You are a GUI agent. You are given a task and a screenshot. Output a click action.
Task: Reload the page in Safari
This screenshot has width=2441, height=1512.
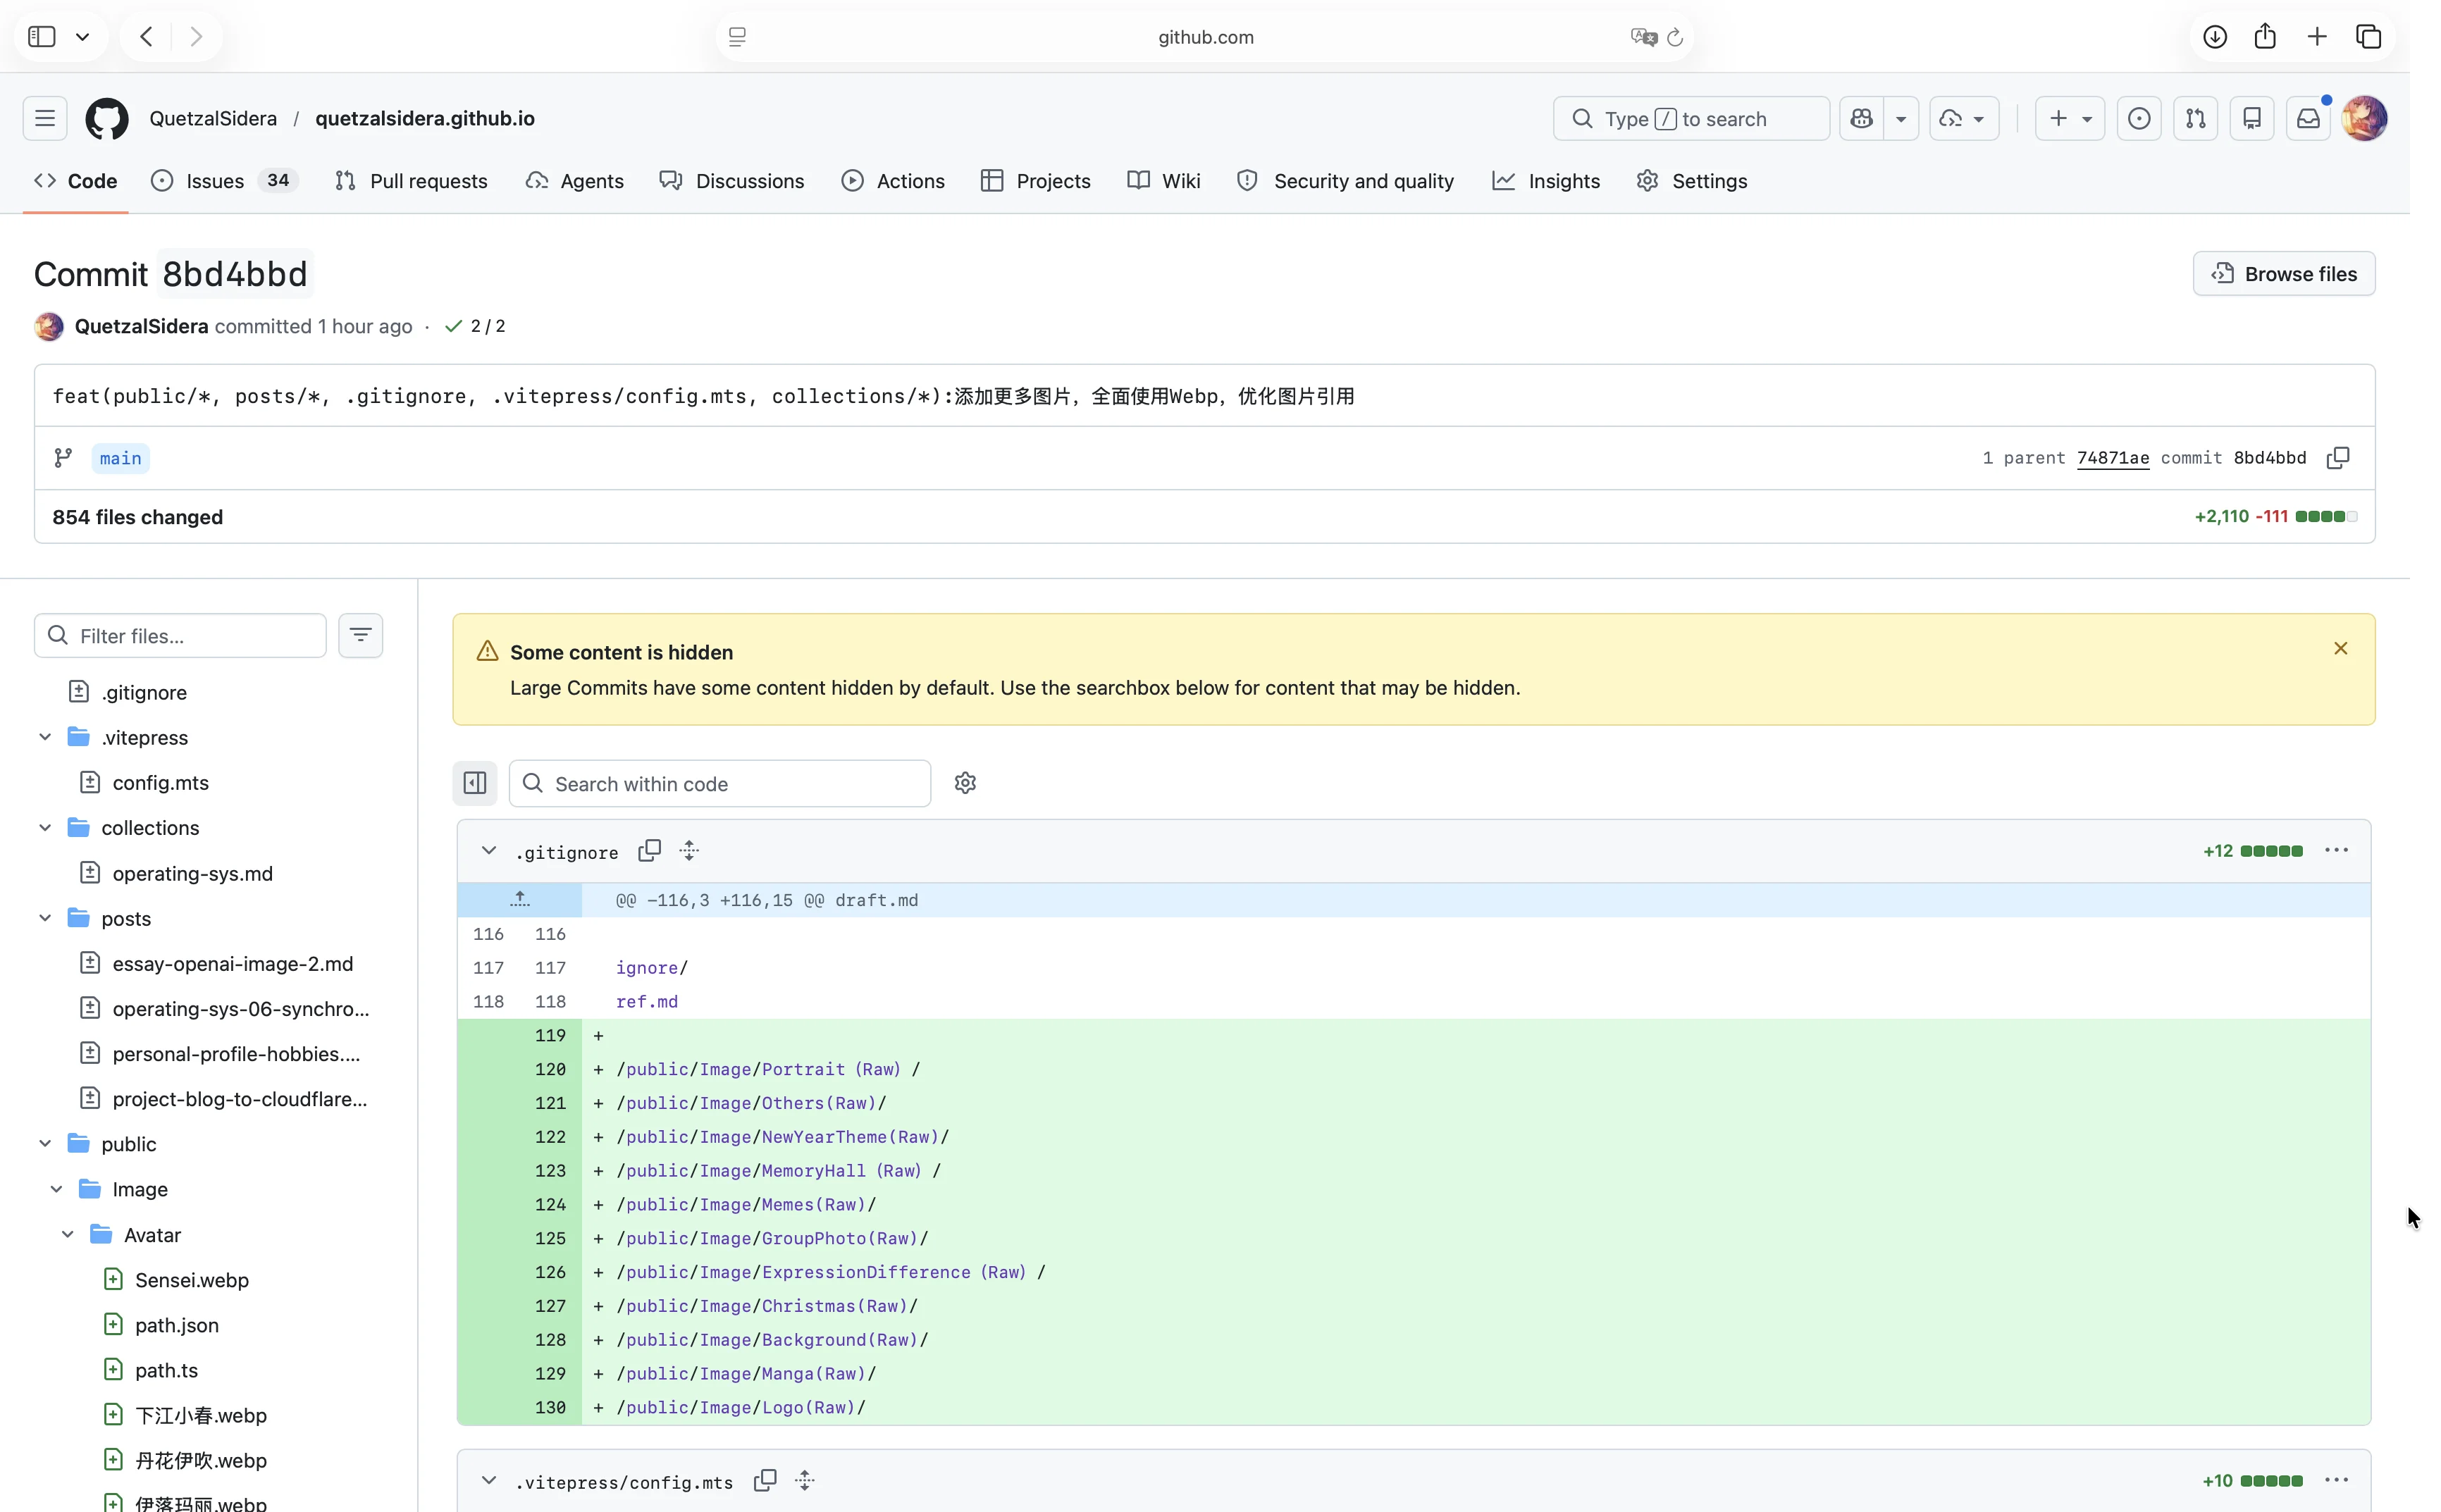click(x=1675, y=37)
